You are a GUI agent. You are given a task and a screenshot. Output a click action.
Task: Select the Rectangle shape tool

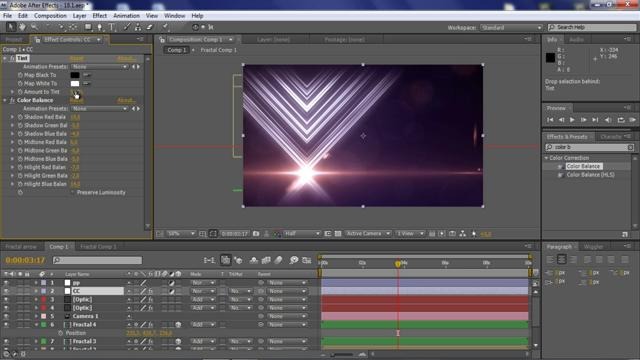88,27
